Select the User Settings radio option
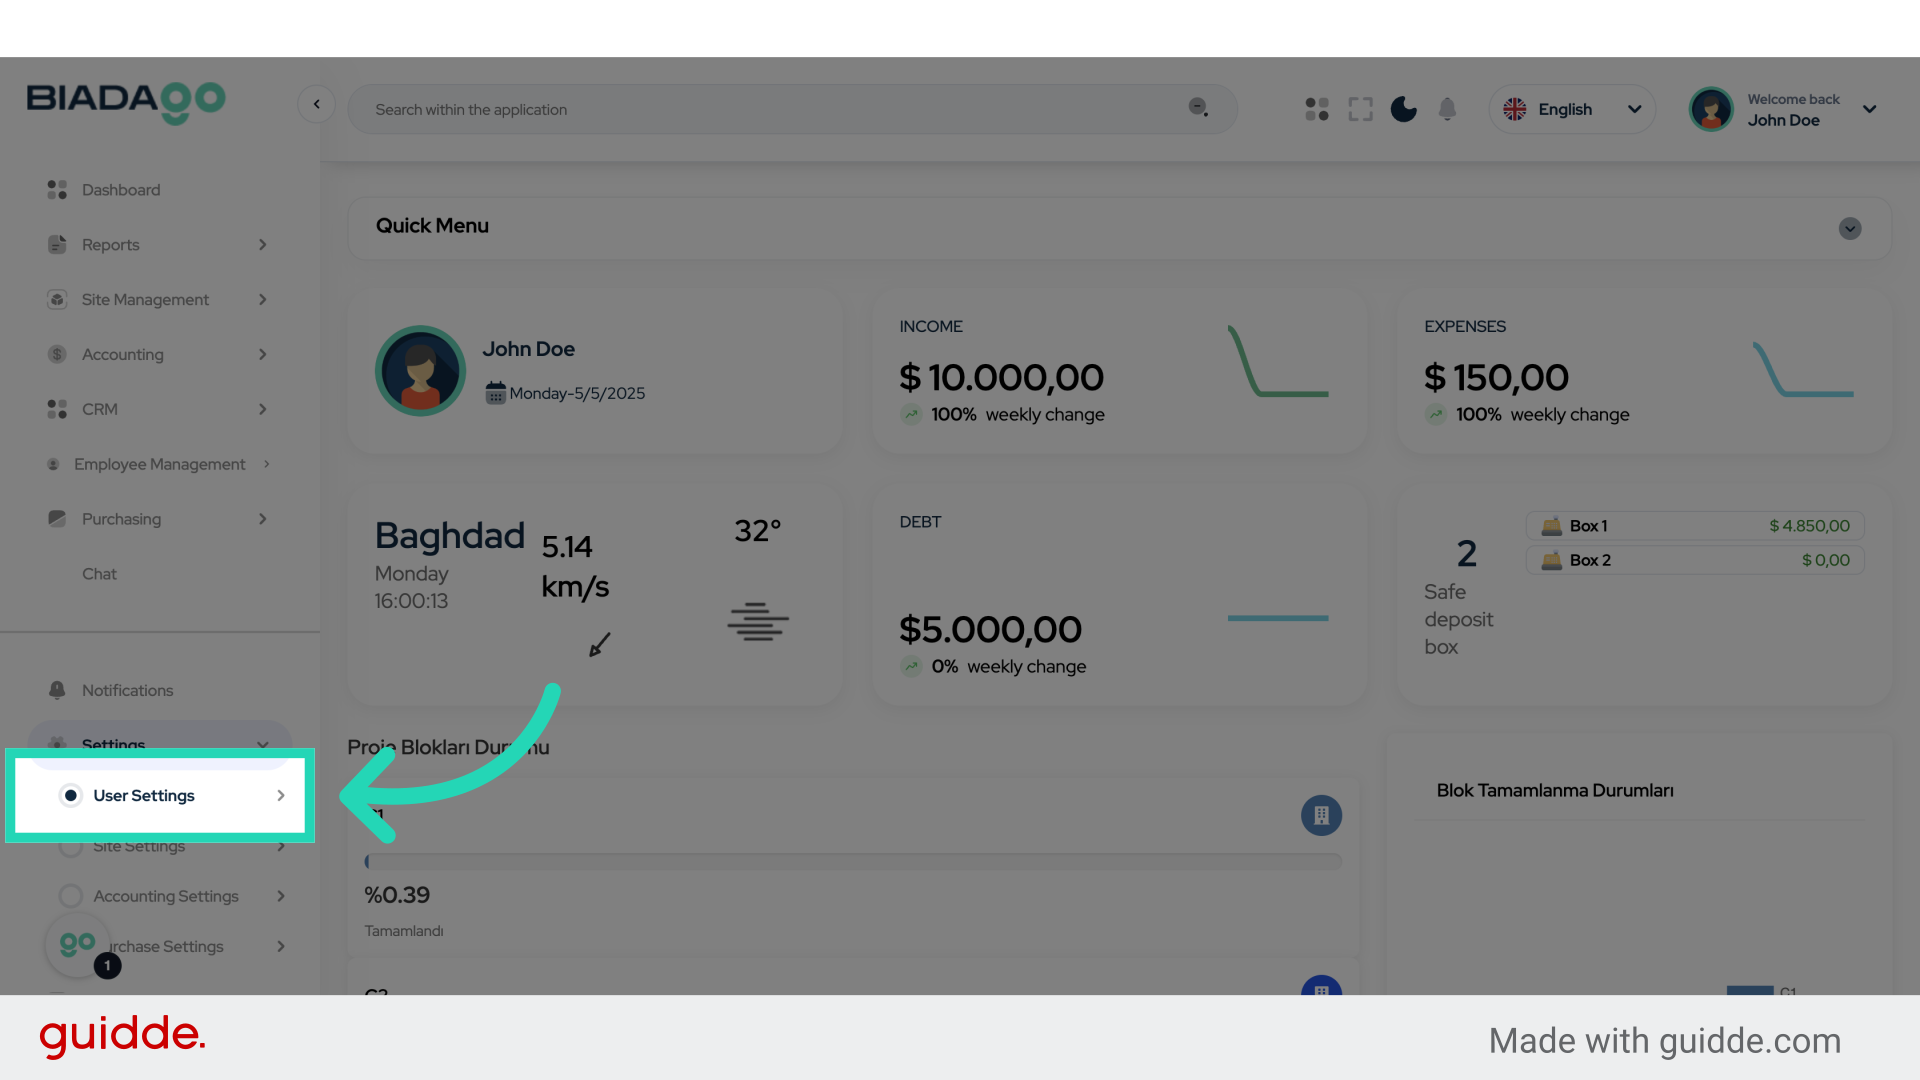This screenshot has width=1920, height=1080. [71, 796]
